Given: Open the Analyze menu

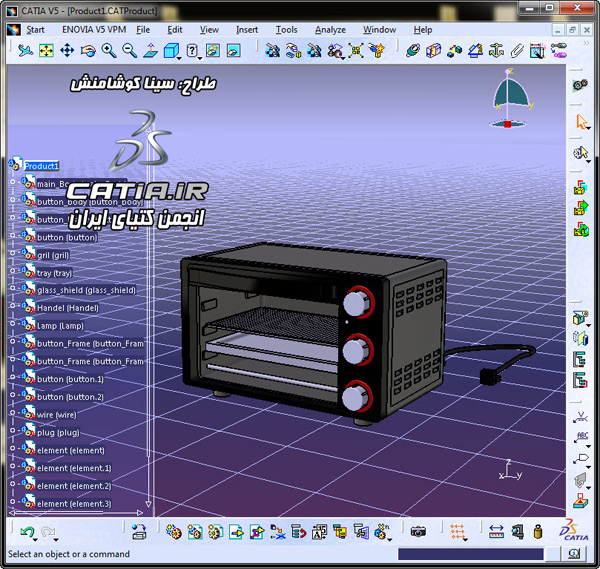Looking at the screenshot, I should 330,30.
